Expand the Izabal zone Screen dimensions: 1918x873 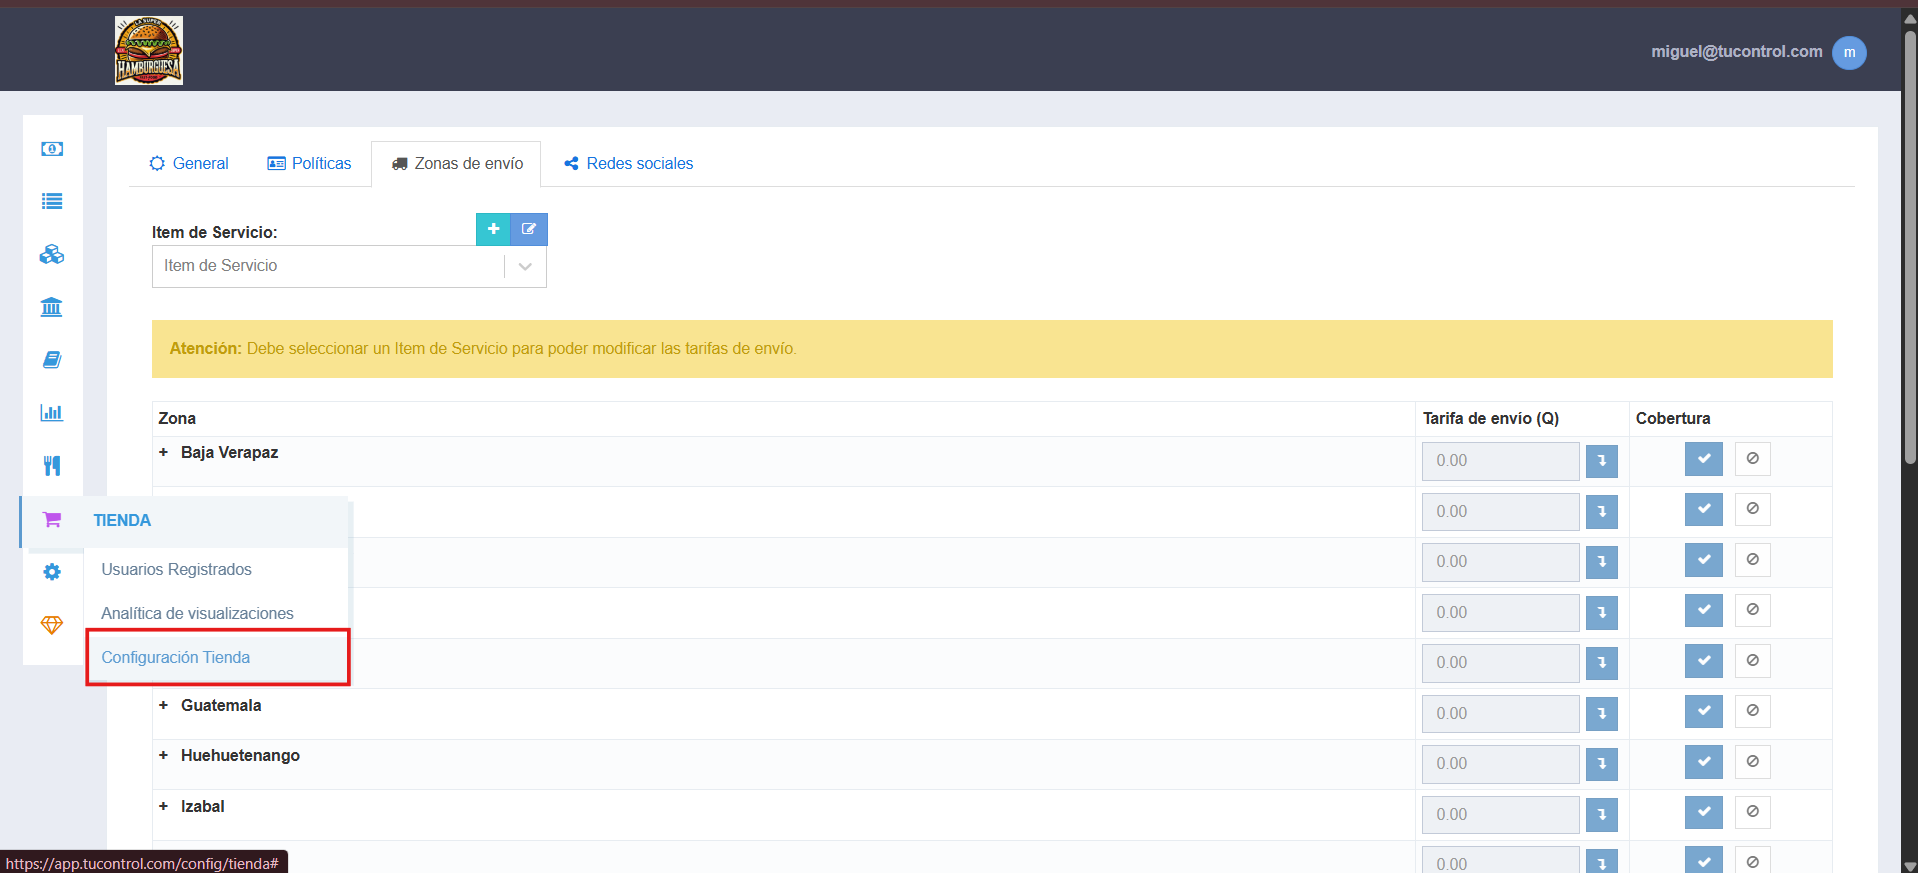click(163, 806)
